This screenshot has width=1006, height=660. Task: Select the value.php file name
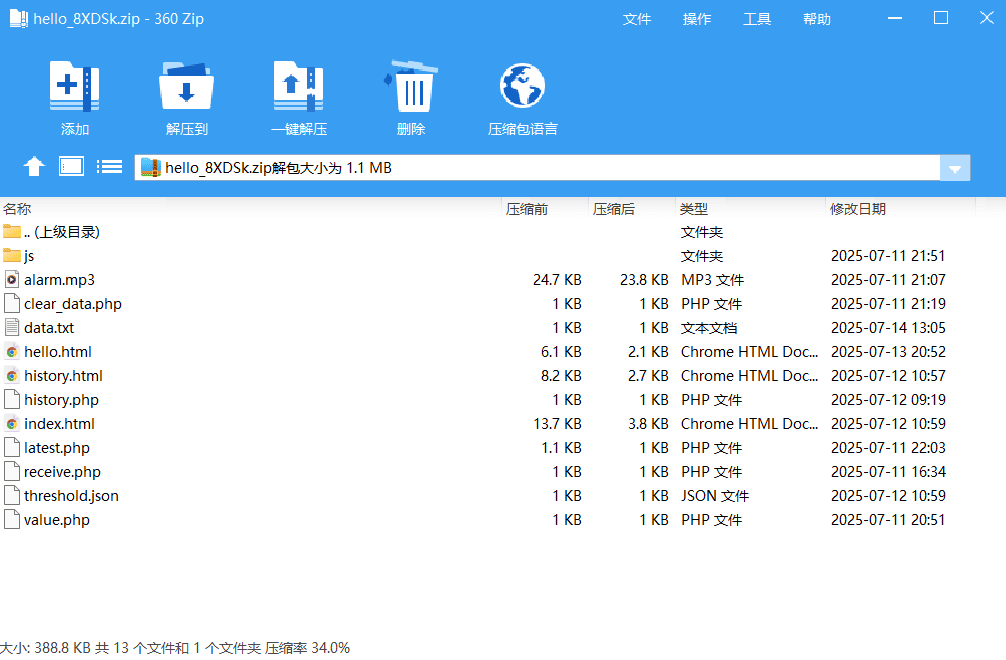click(56, 520)
